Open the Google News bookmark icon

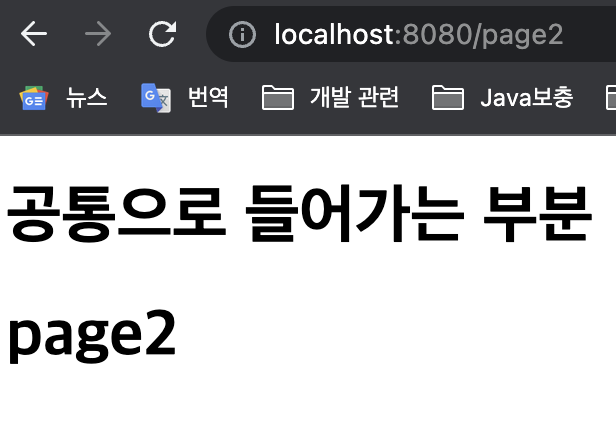pyautogui.click(x=34, y=97)
